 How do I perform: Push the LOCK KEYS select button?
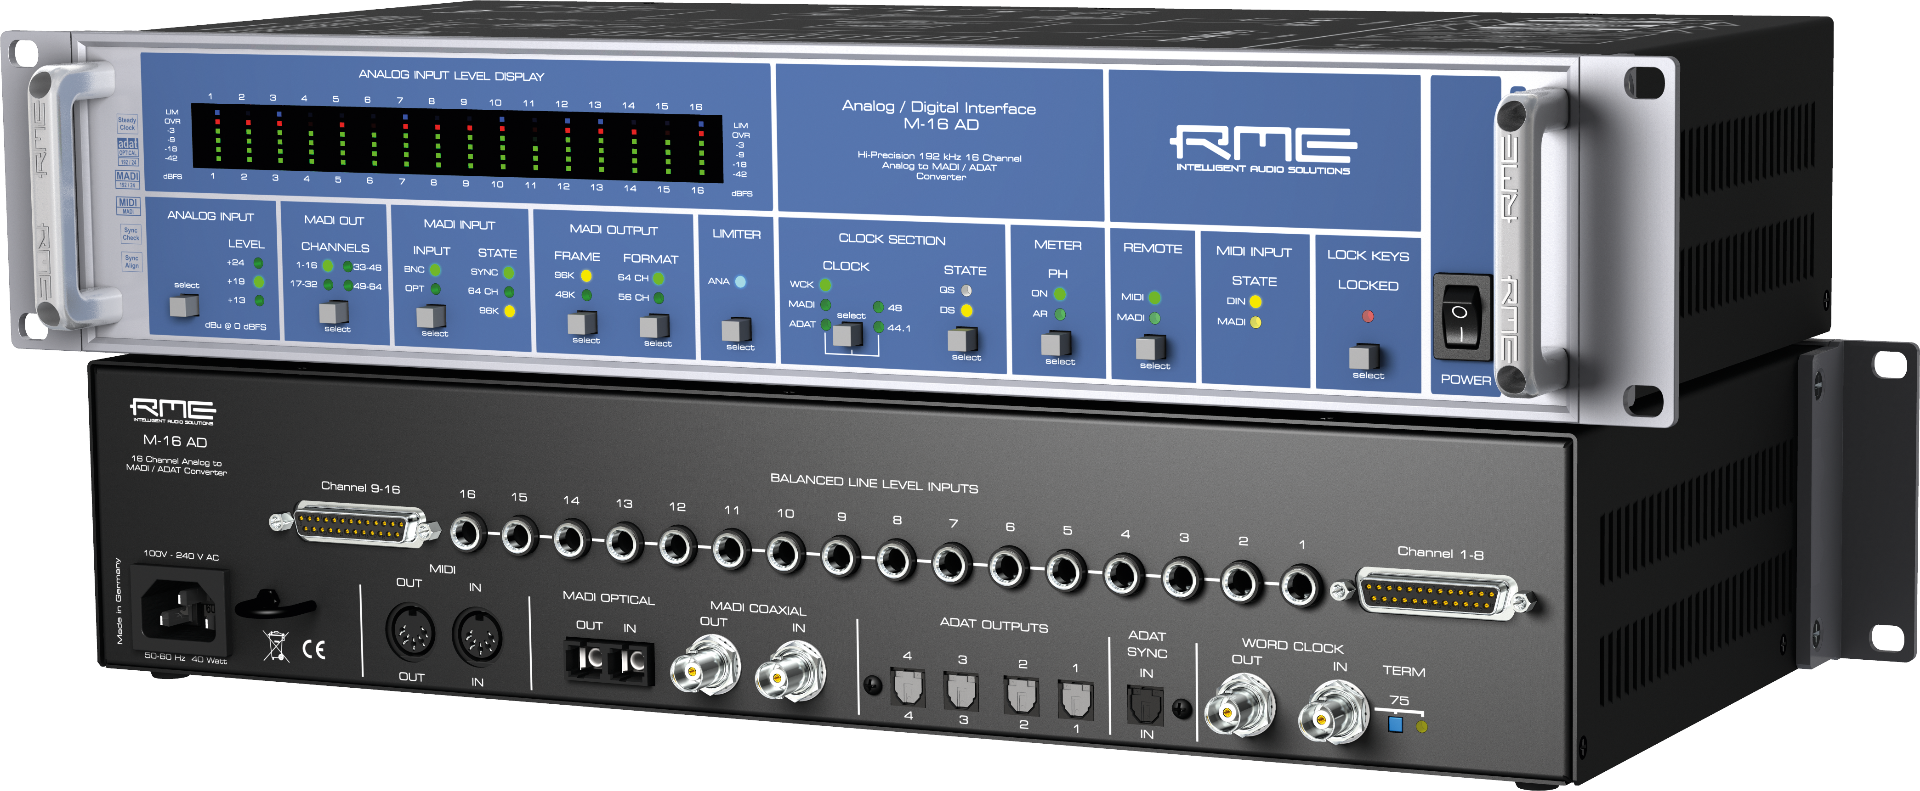tap(1364, 357)
